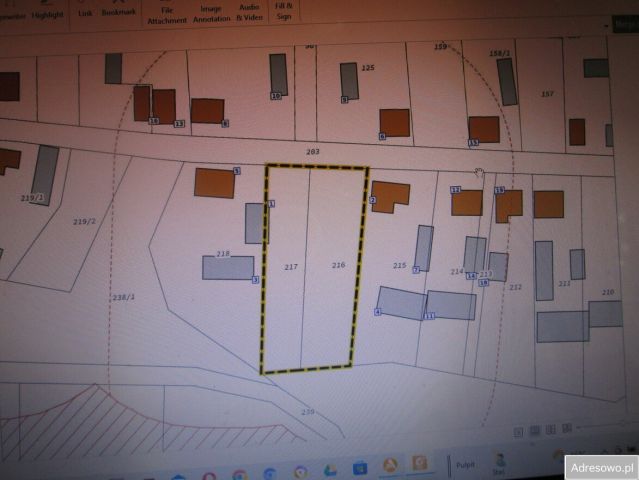The height and width of the screenshot is (480, 639).
Task: Select parcel number 218 on the map
Action: 223,254
